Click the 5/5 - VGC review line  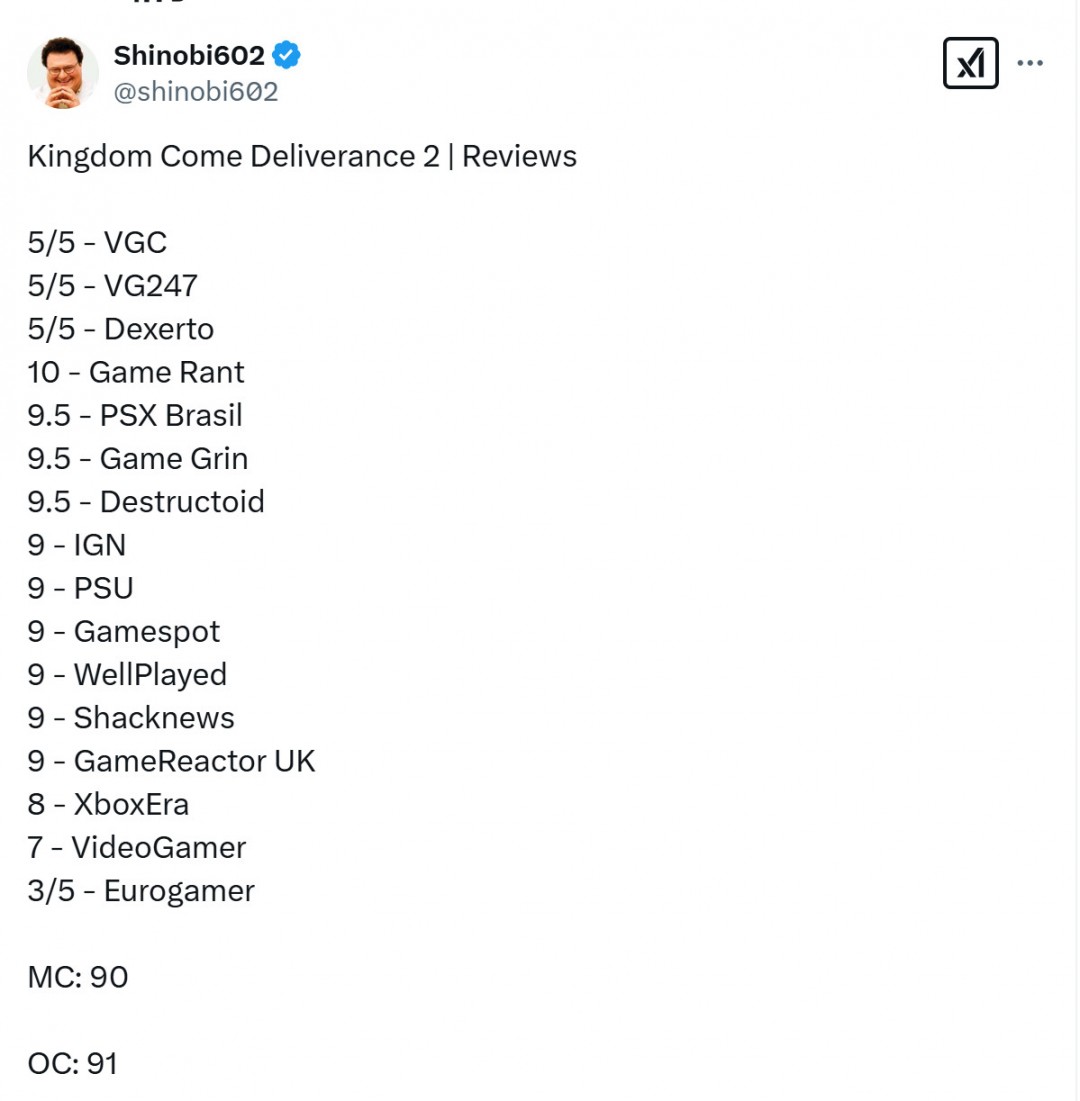tap(97, 243)
